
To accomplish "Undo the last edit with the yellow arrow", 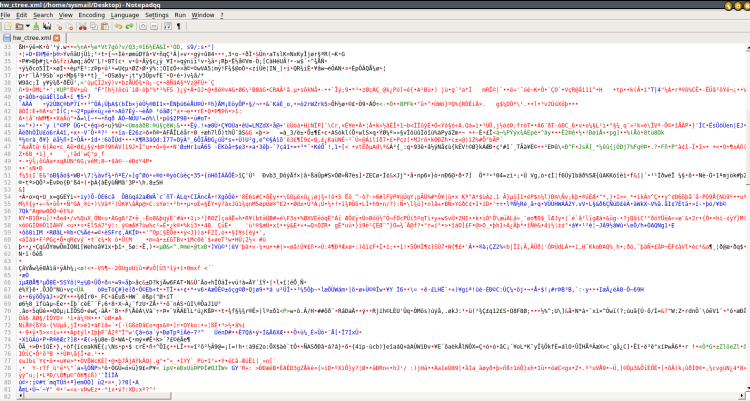I will click(x=118, y=26).
